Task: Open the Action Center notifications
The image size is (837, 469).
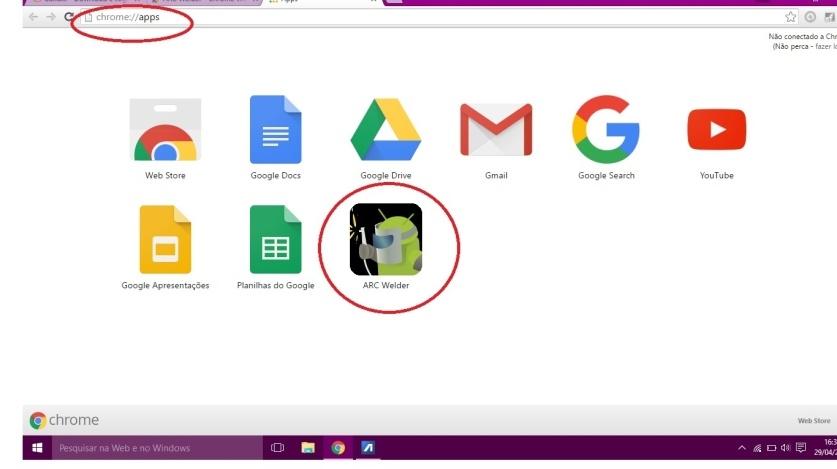Action: 801,448
